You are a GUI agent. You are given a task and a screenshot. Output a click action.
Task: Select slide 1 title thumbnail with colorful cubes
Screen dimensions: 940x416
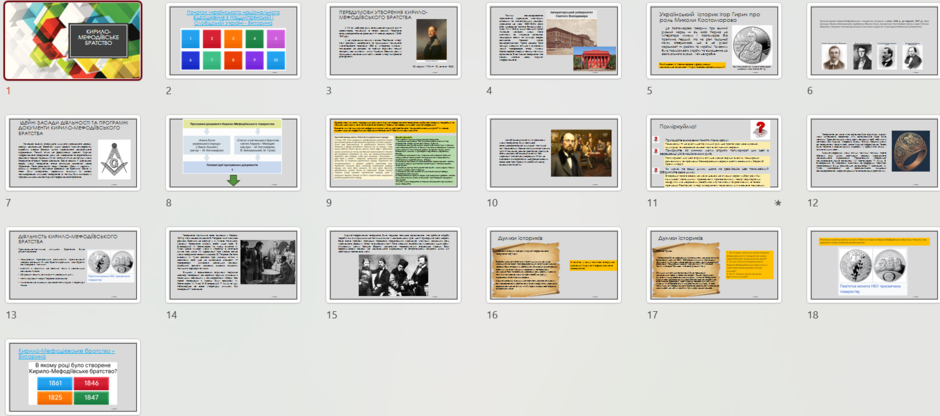point(73,40)
